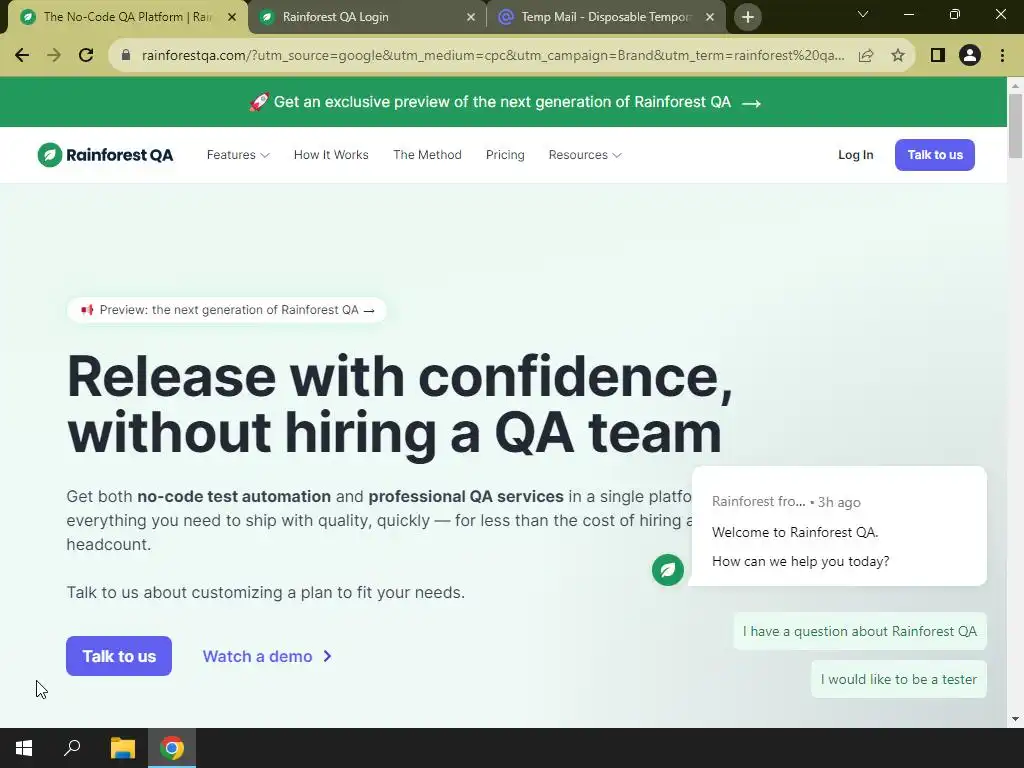The image size is (1024, 768).
Task: Click the arrow in the green banner
Action: 752,103
